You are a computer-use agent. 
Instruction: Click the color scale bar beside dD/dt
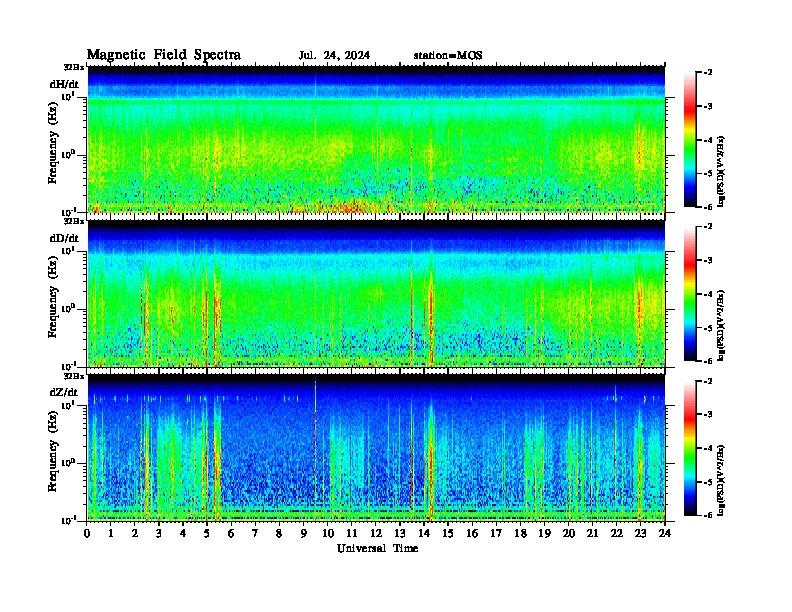pyautogui.click(x=690, y=294)
